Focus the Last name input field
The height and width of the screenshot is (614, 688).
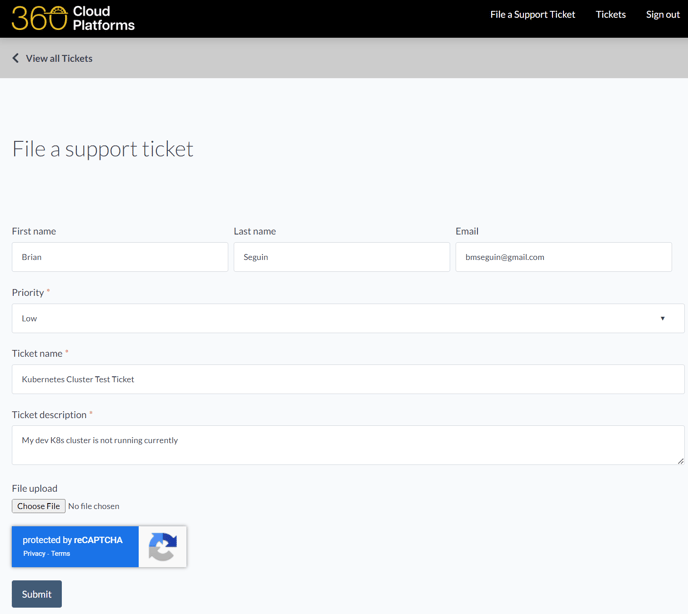[341, 257]
